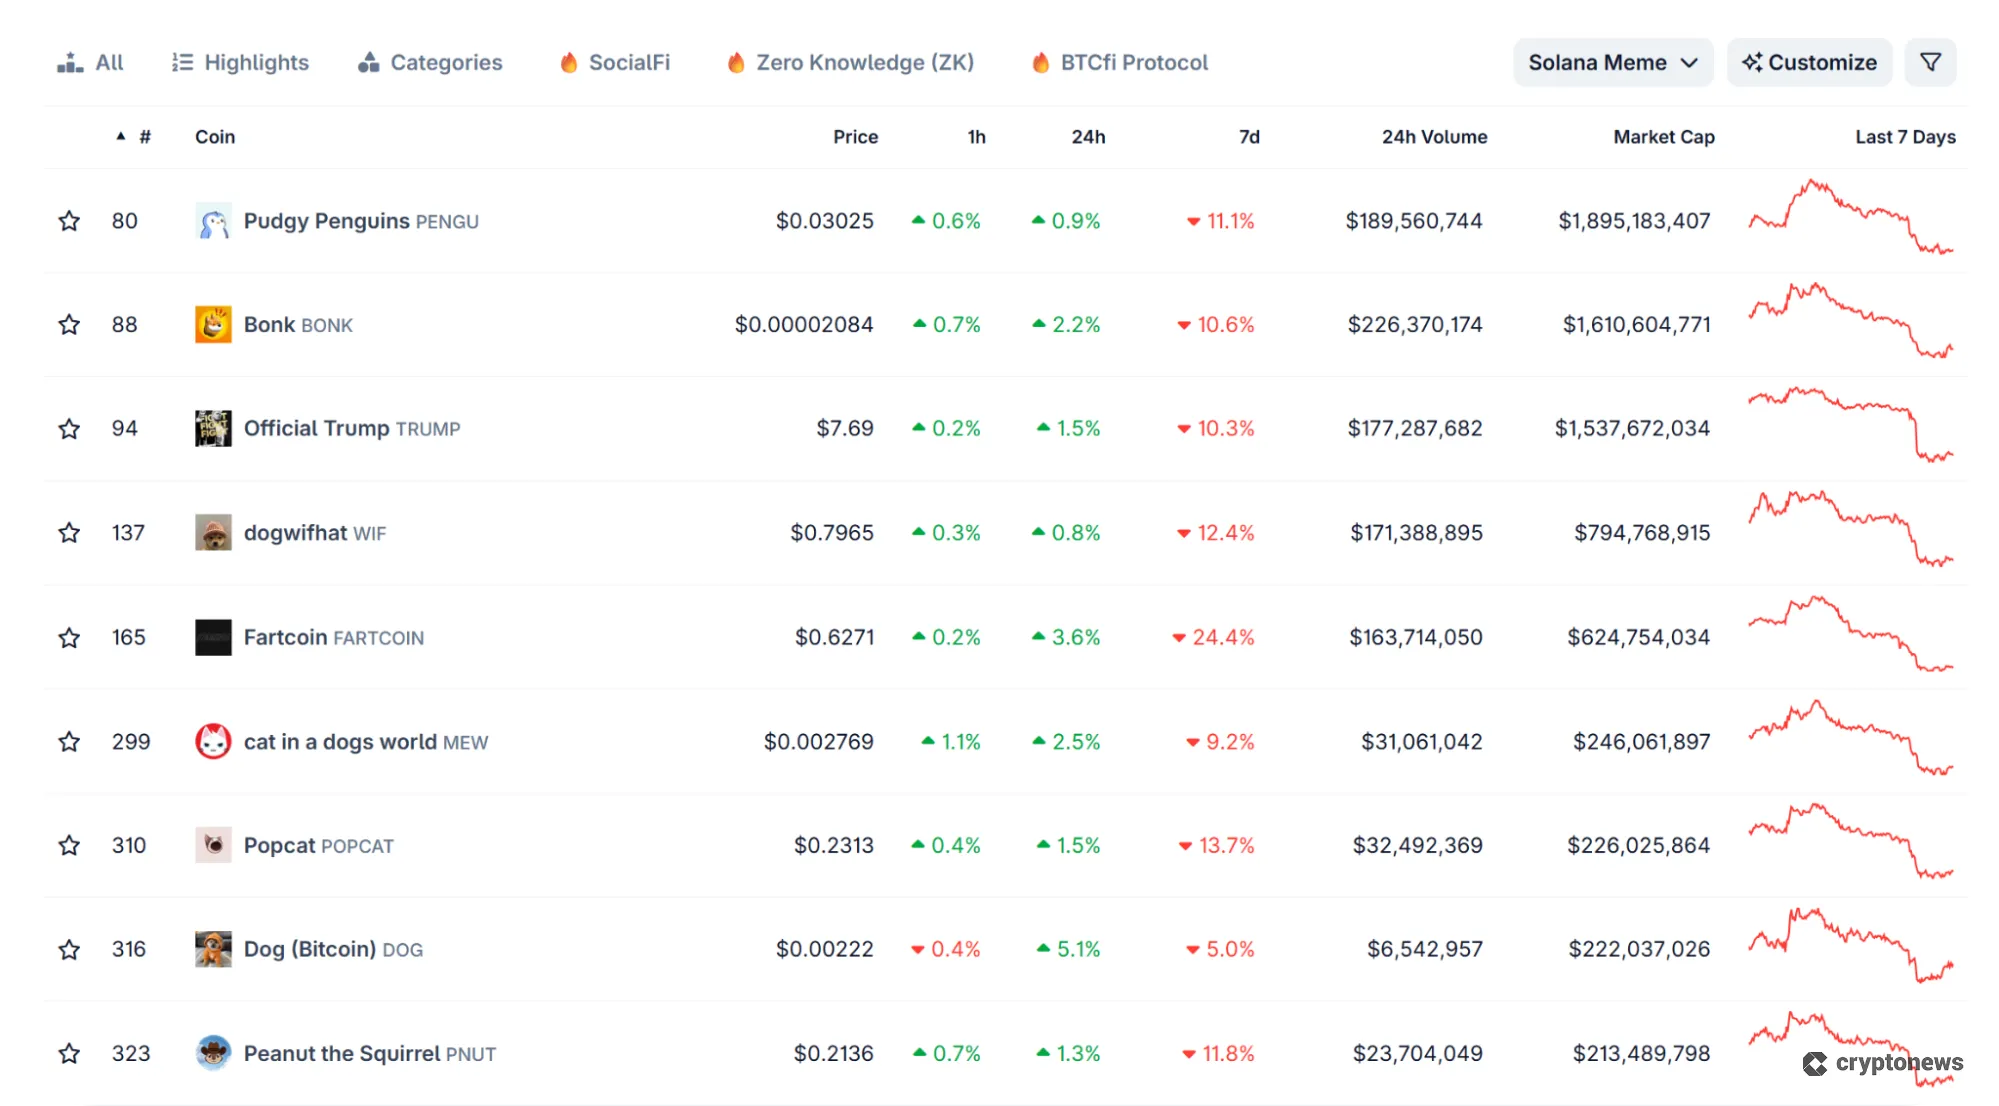The height and width of the screenshot is (1106, 1999).
Task: Switch to the Highlights tab
Action: (239, 62)
